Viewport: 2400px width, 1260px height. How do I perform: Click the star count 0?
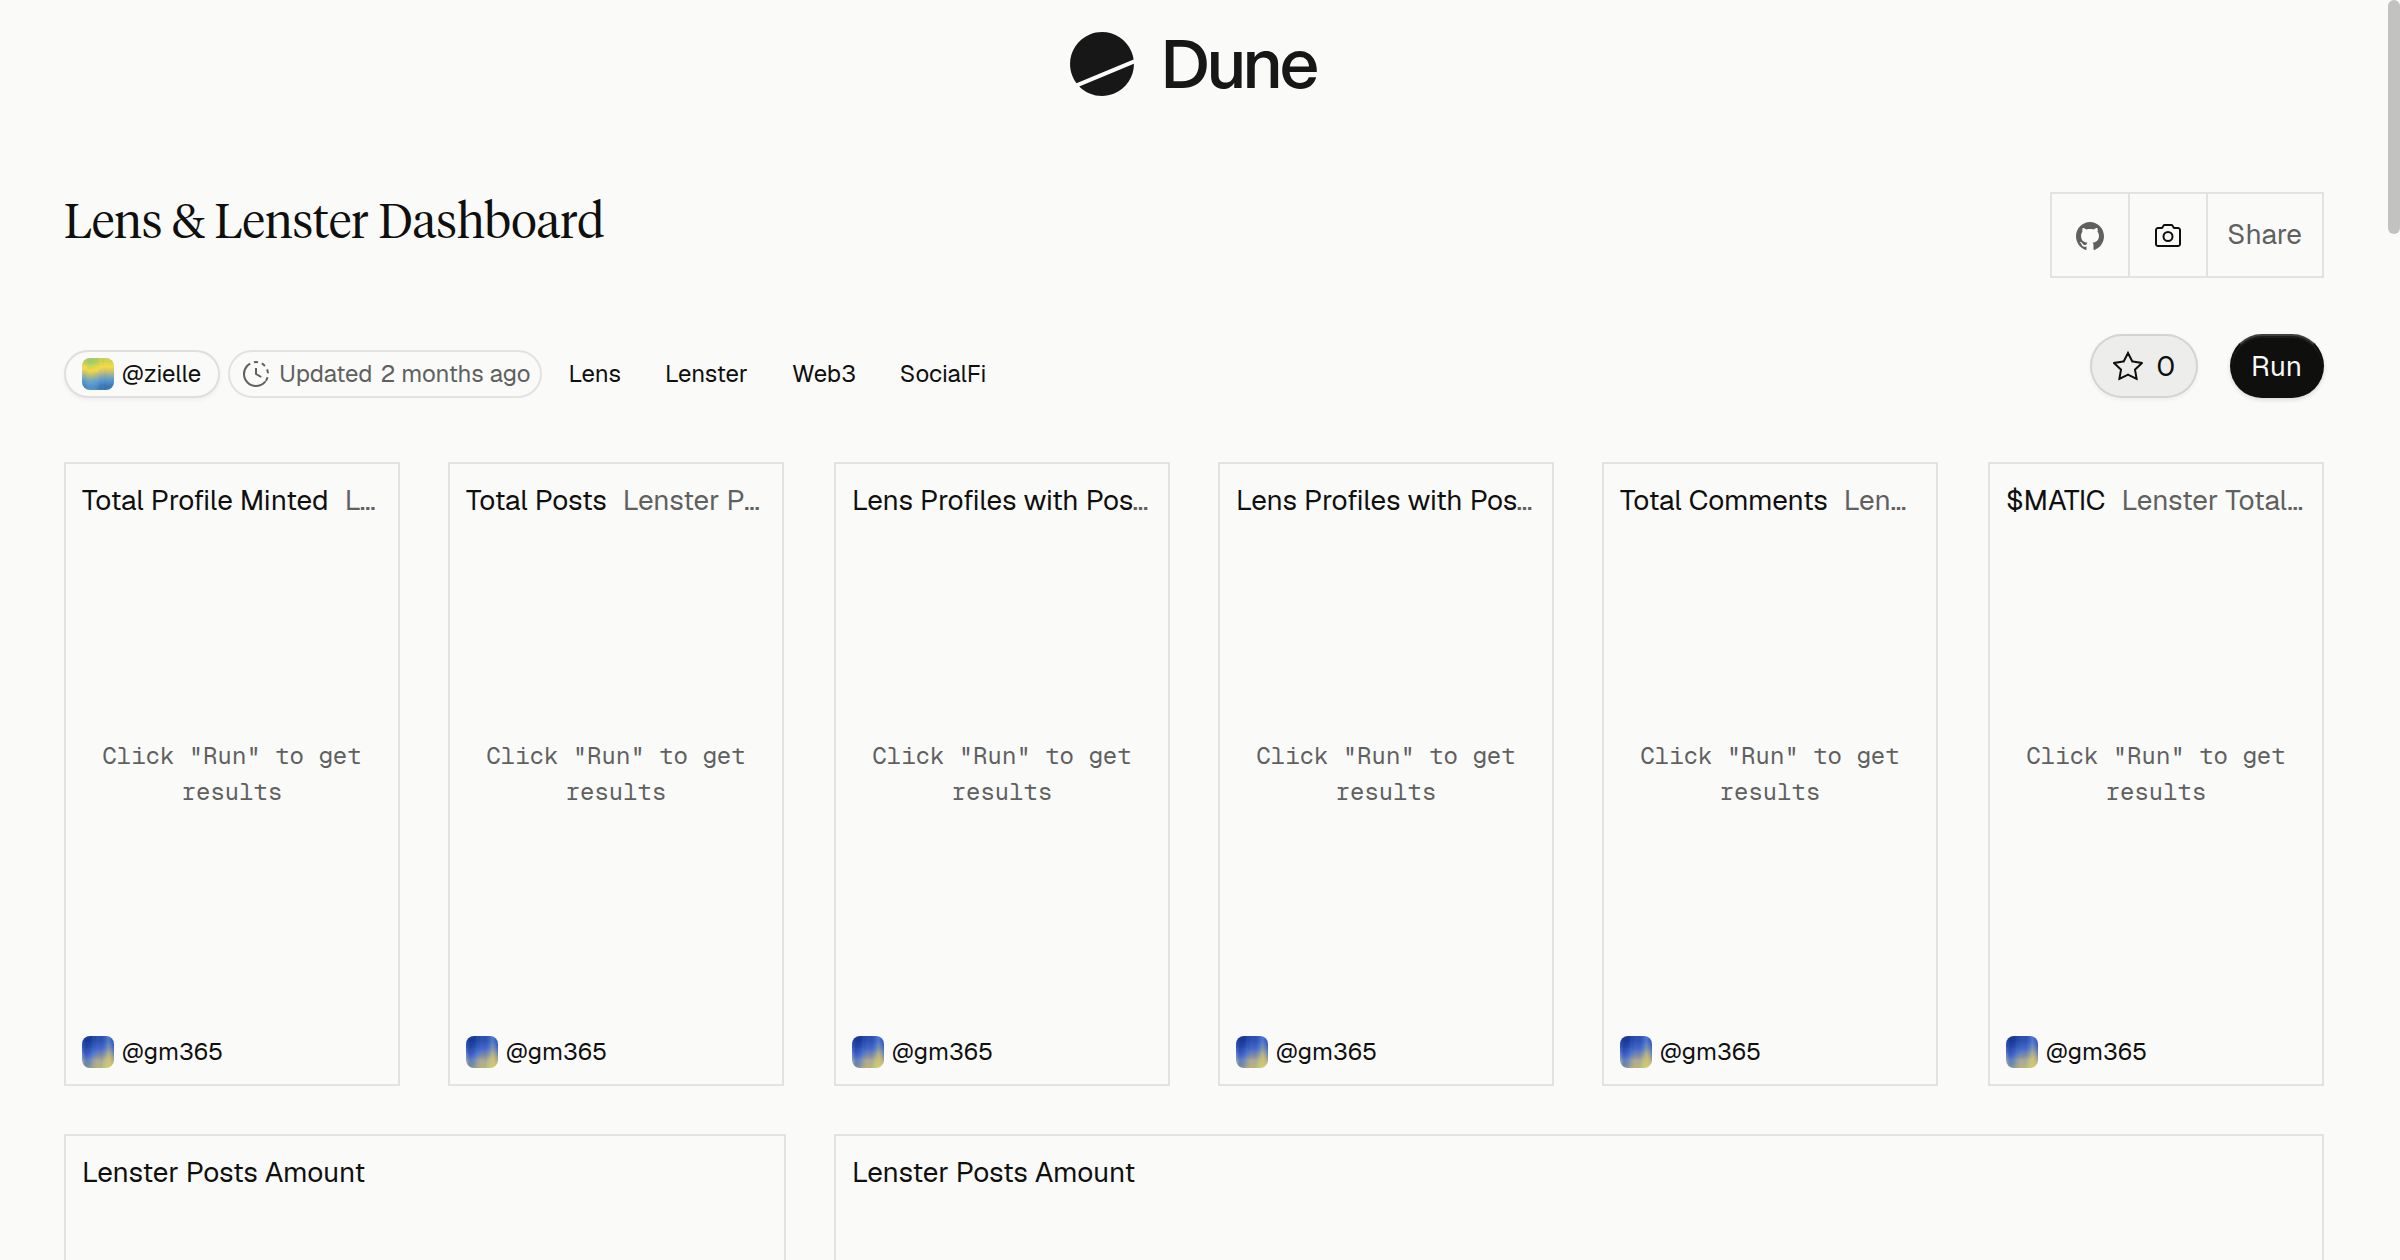[2165, 367]
